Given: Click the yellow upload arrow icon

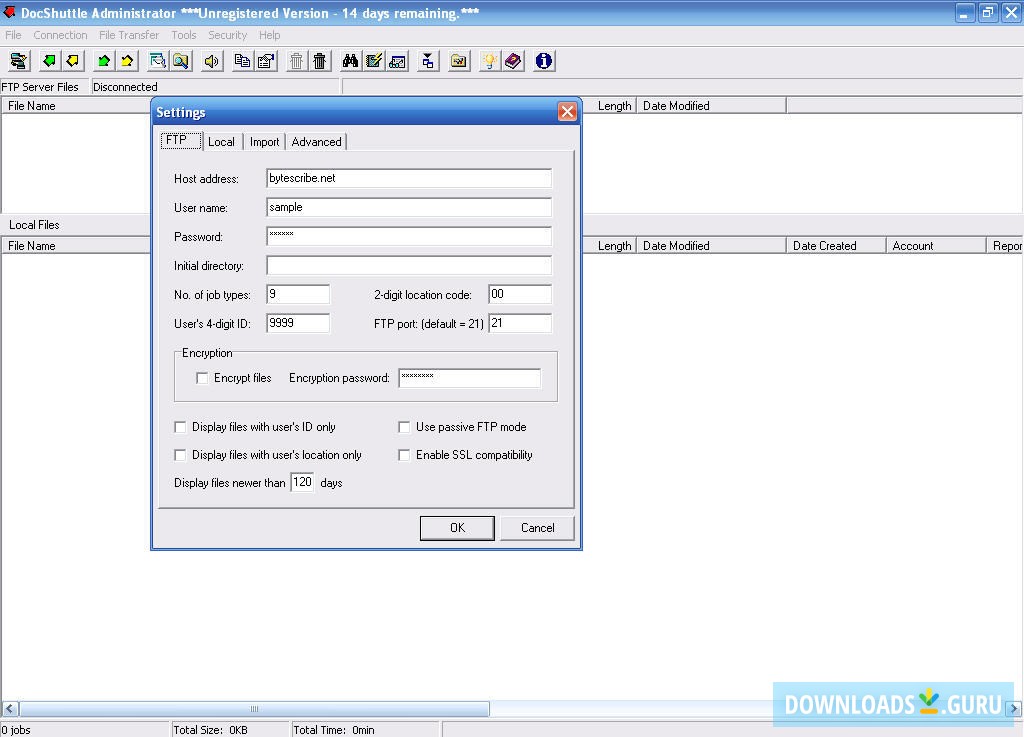Looking at the screenshot, I should (x=127, y=61).
